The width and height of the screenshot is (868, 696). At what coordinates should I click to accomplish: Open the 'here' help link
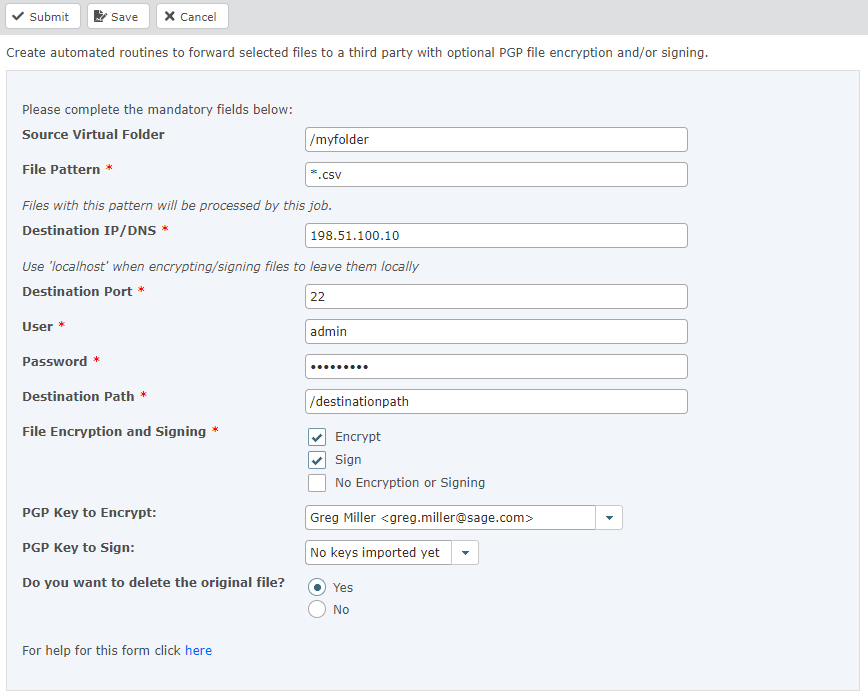pyautogui.click(x=198, y=650)
